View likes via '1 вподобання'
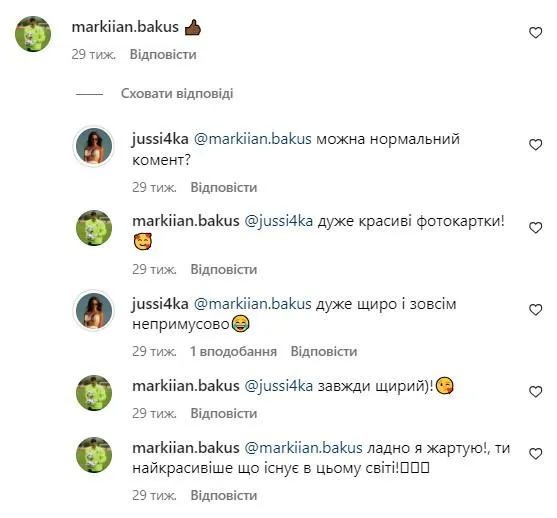 tap(233, 351)
